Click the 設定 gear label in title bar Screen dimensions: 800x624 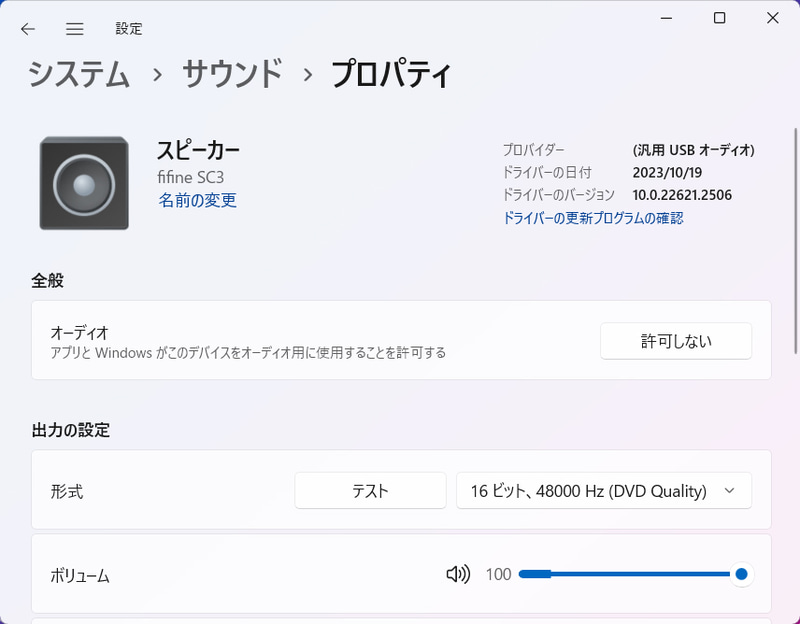click(126, 29)
